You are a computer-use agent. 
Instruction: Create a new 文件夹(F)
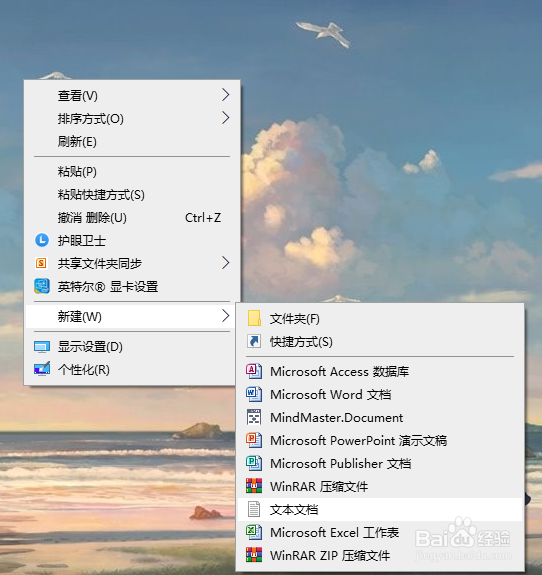[x=380, y=319]
